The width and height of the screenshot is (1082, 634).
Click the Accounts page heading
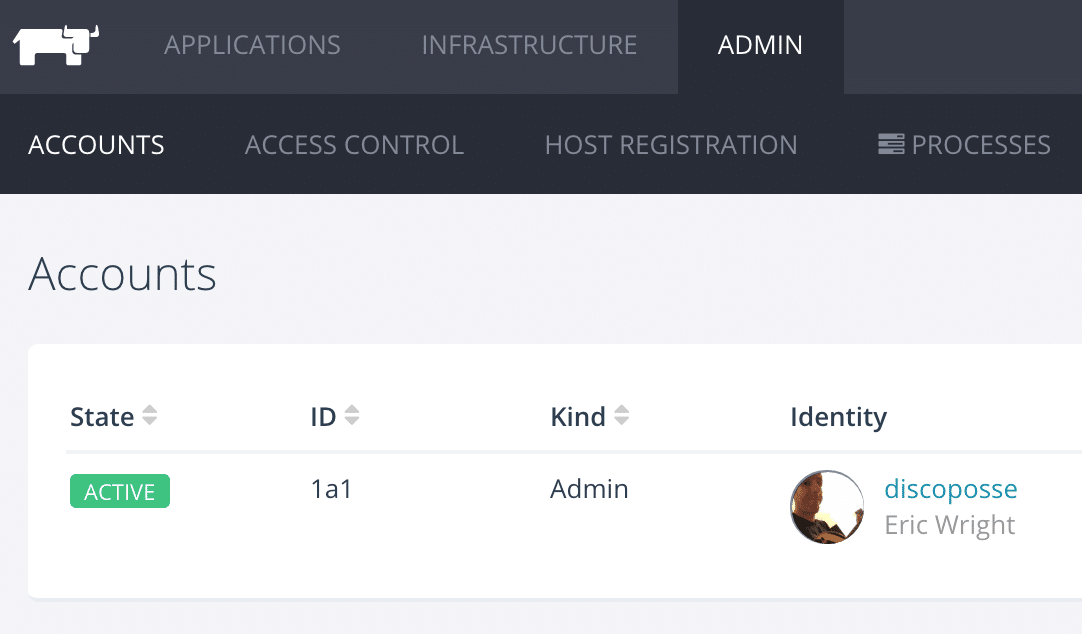122,274
